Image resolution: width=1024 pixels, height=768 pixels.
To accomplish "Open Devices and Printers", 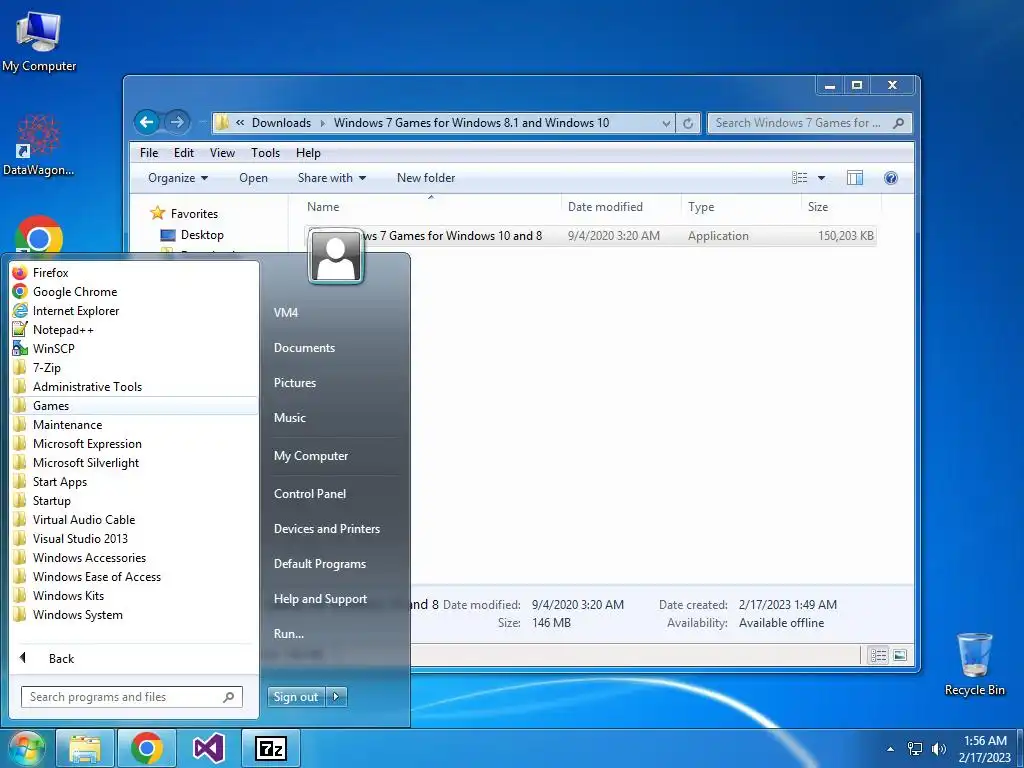I will pyautogui.click(x=327, y=528).
